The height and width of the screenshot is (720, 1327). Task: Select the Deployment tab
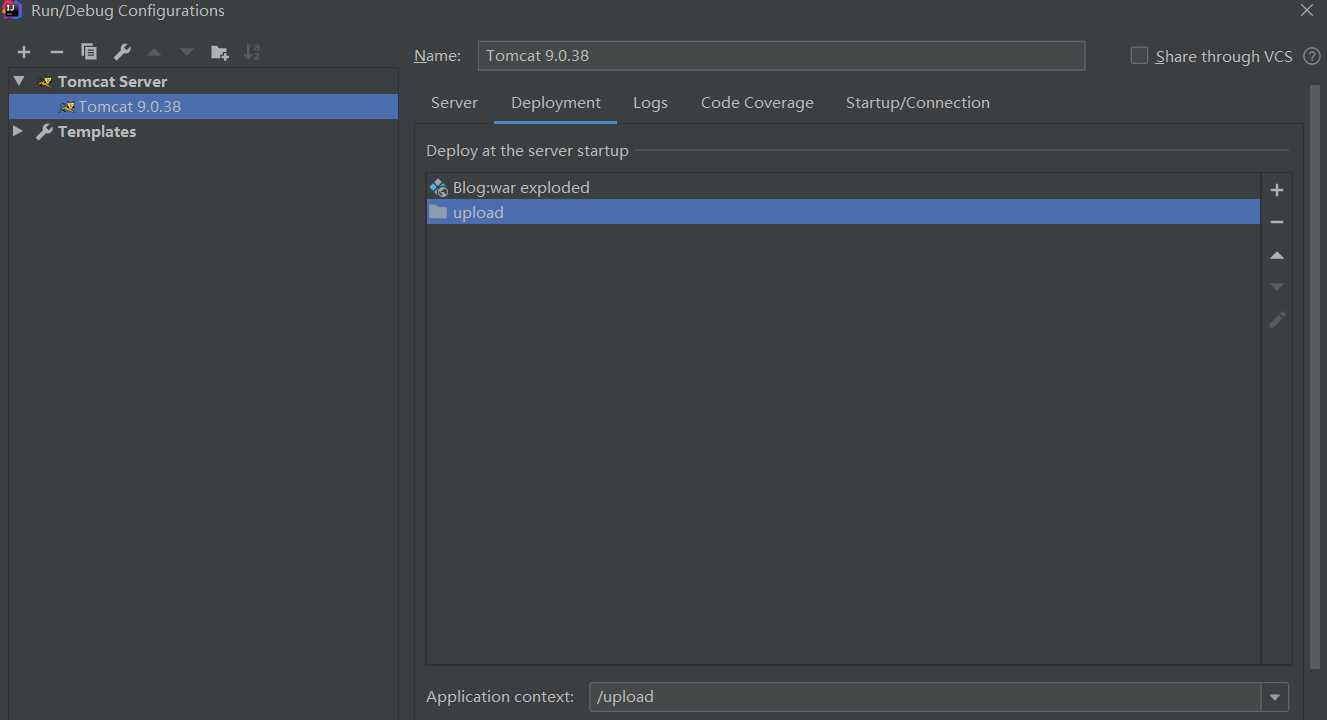556,103
